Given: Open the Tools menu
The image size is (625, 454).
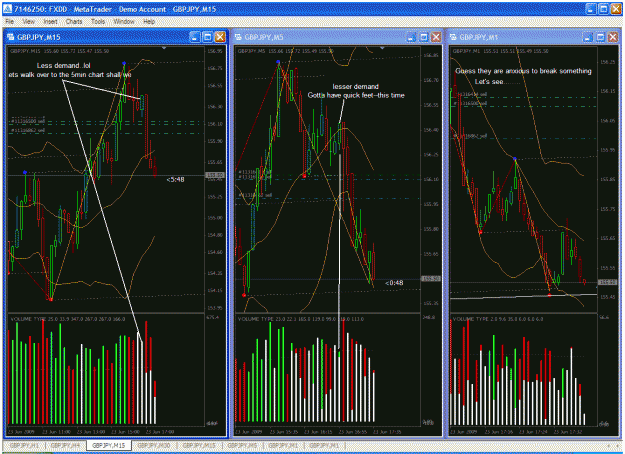Looking at the screenshot, I should (x=98, y=22).
